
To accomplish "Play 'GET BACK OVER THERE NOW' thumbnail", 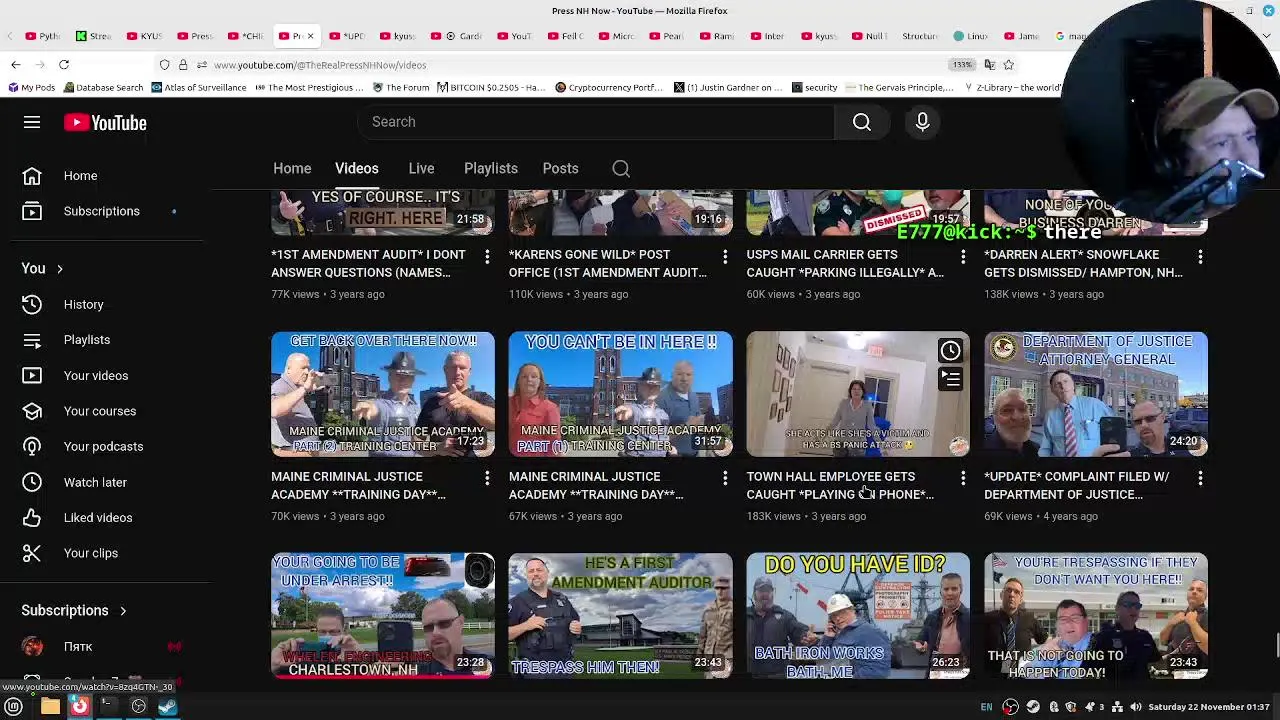I will tap(383, 394).
